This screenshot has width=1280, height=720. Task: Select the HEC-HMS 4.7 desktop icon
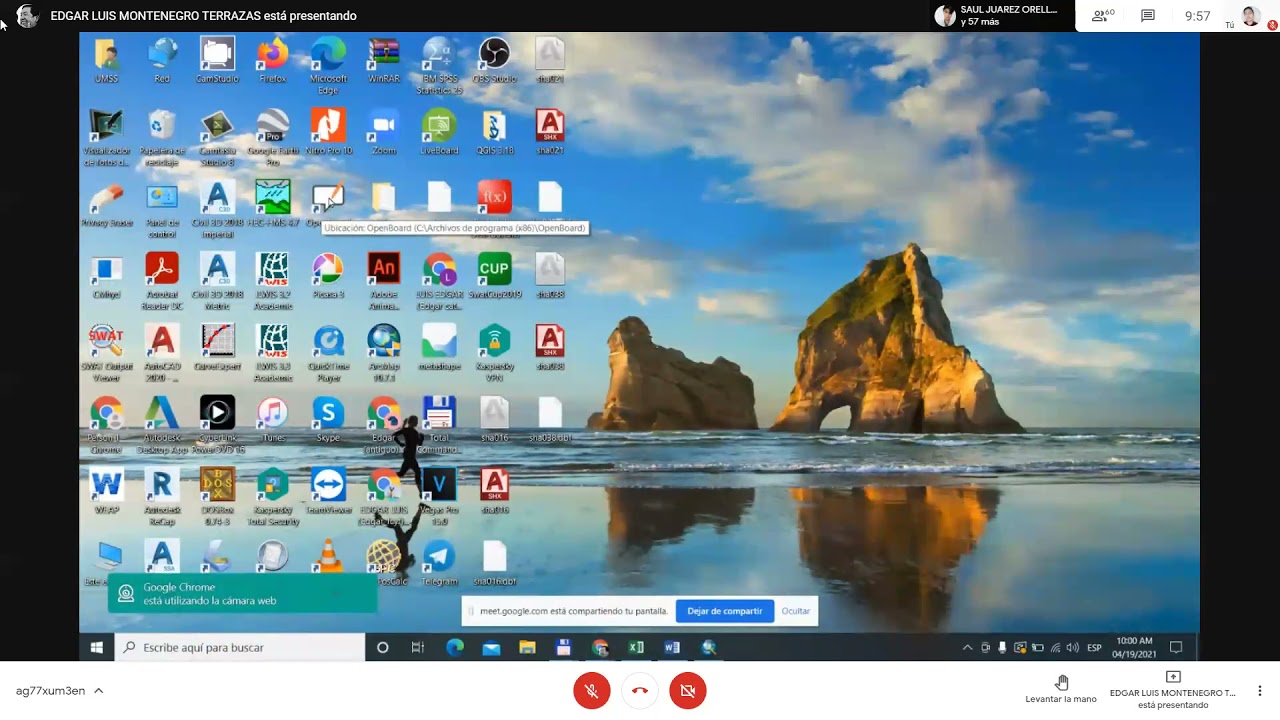point(272,203)
